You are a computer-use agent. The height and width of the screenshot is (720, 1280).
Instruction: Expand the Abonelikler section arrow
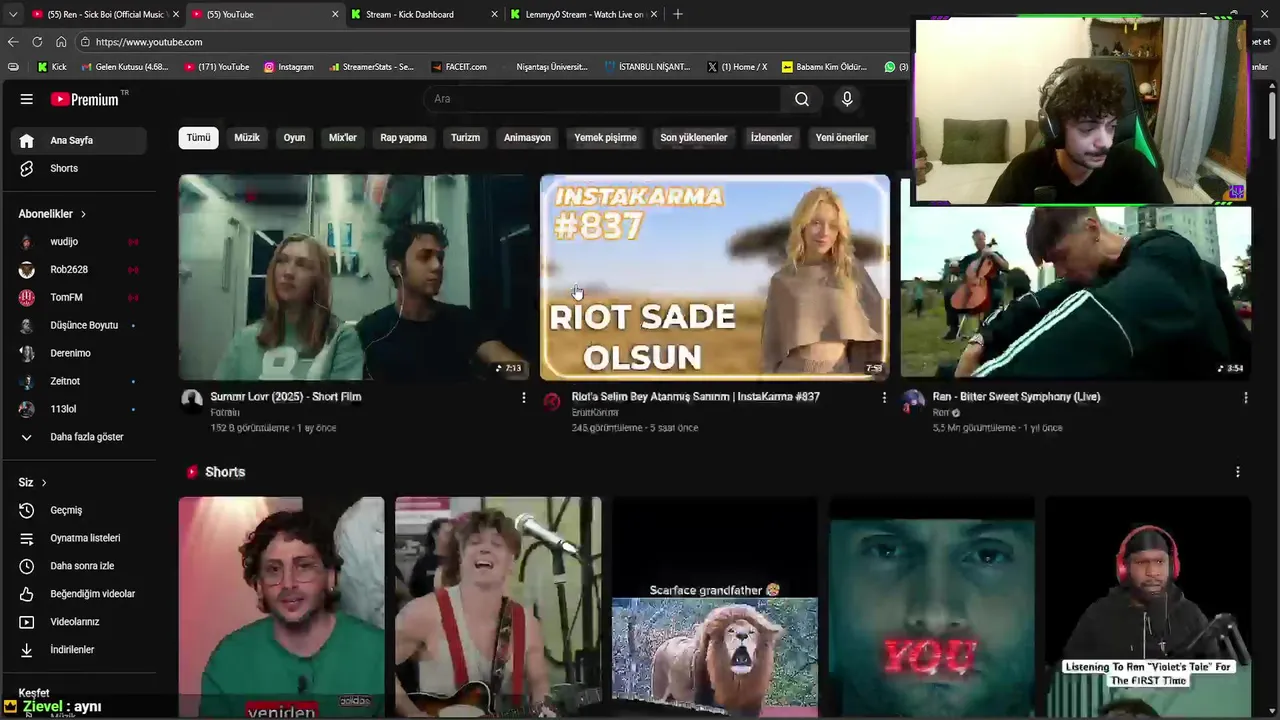click(x=84, y=214)
